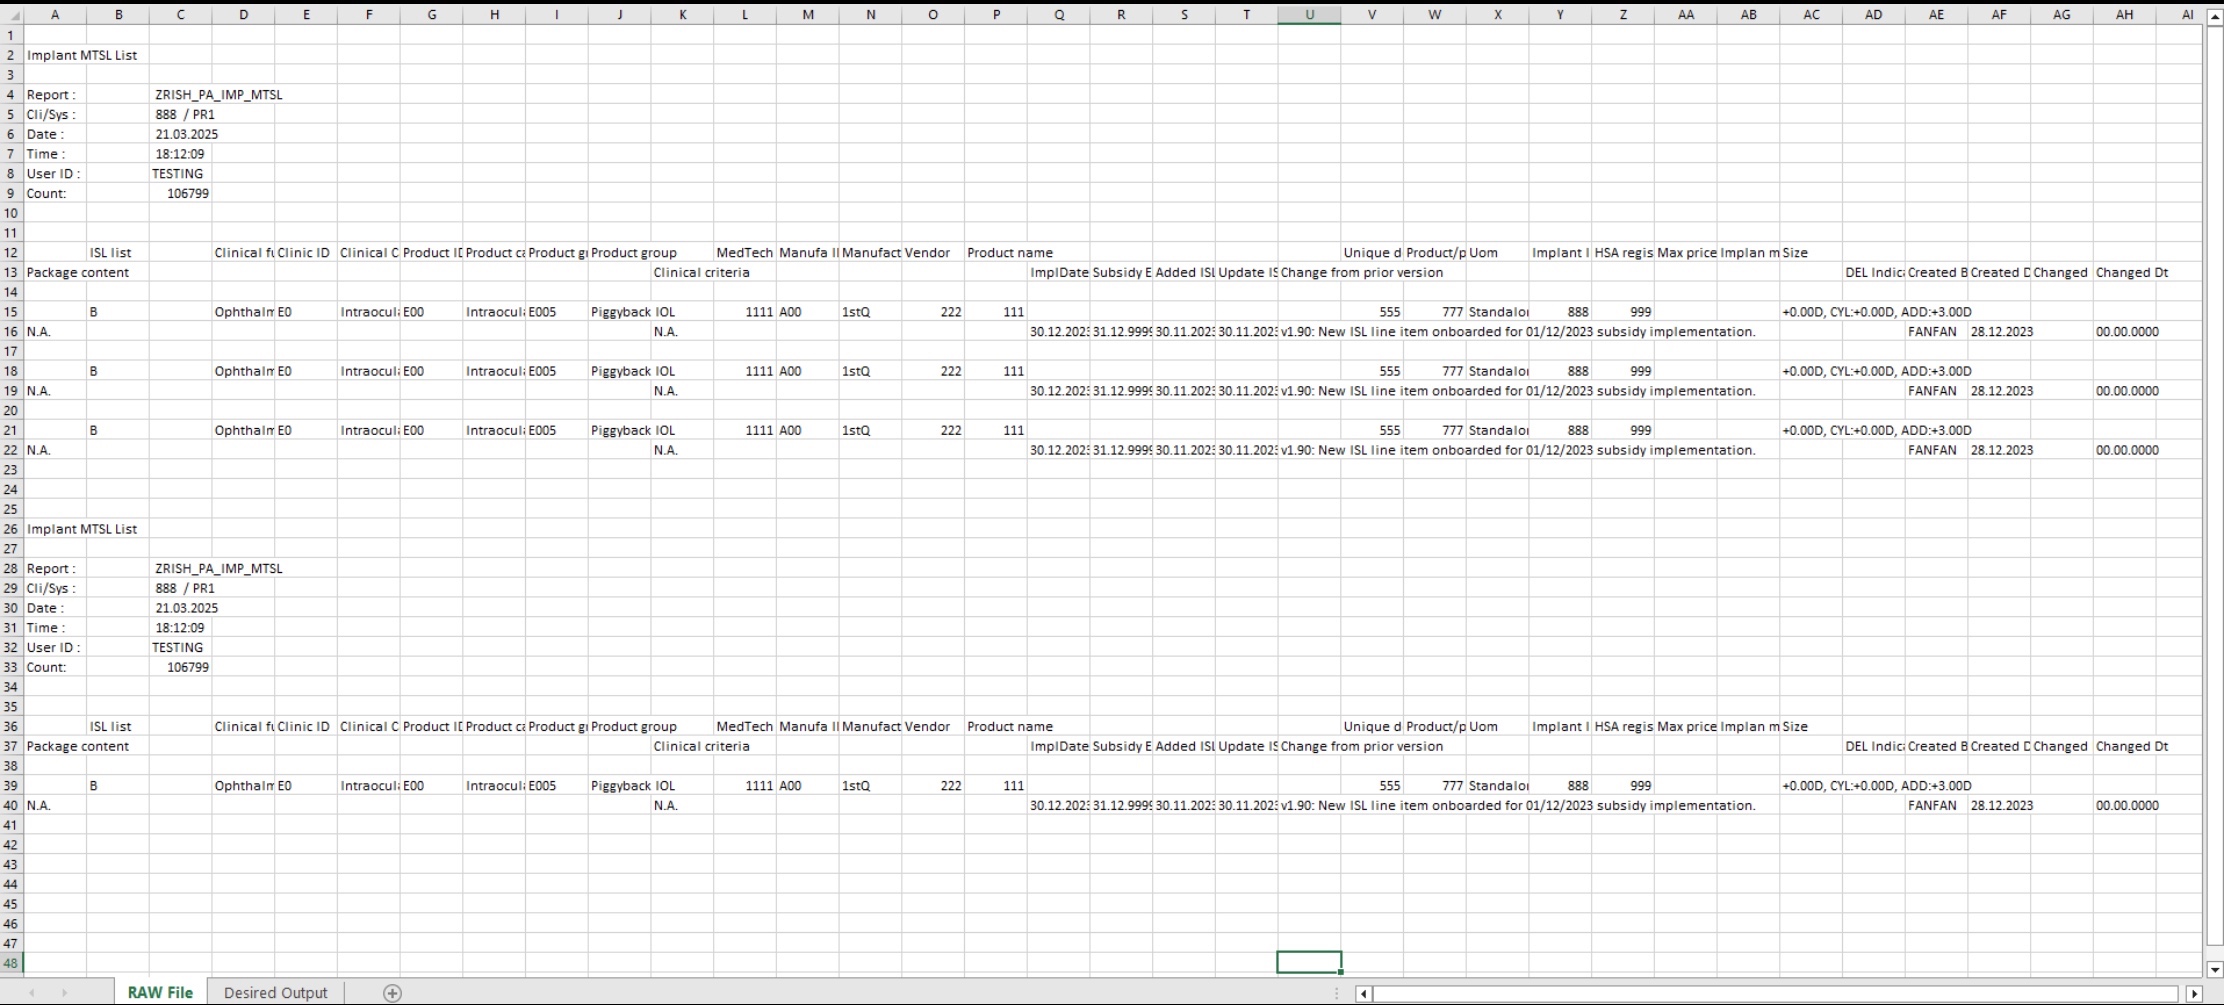Go to previous sheet with navigation arrow
The image size is (2224, 1005).
coord(32,993)
